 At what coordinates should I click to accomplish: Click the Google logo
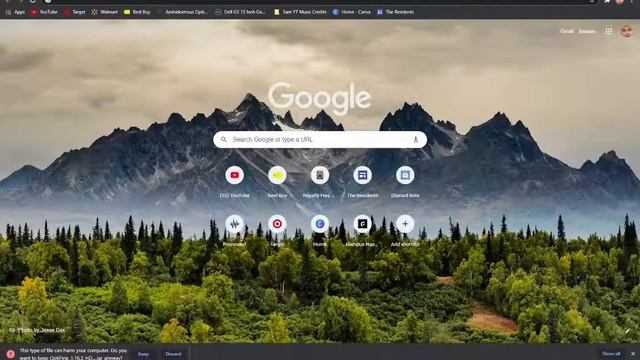tap(319, 98)
